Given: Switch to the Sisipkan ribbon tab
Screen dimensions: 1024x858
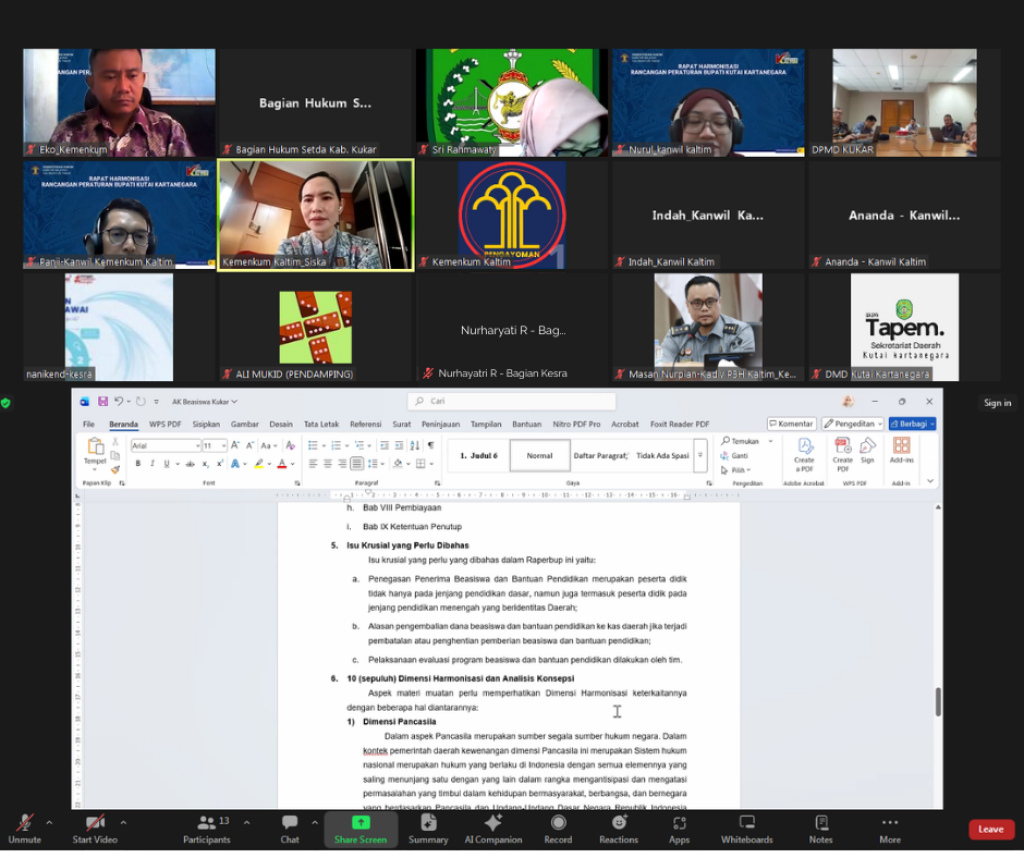Looking at the screenshot, I should point(206,424).
